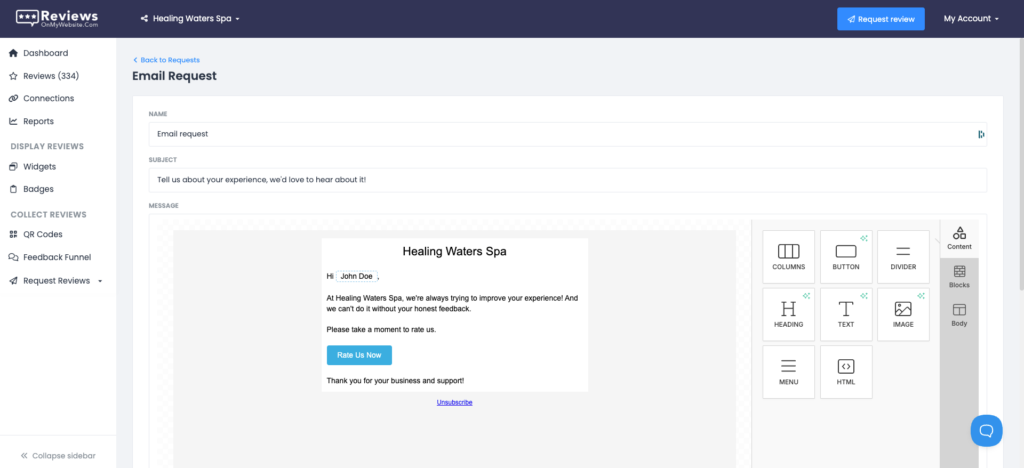Image resolution: width=1024 pixels, height=468 pixels.
Task: Focus the Subject input field
Action: tap(567, 180)
